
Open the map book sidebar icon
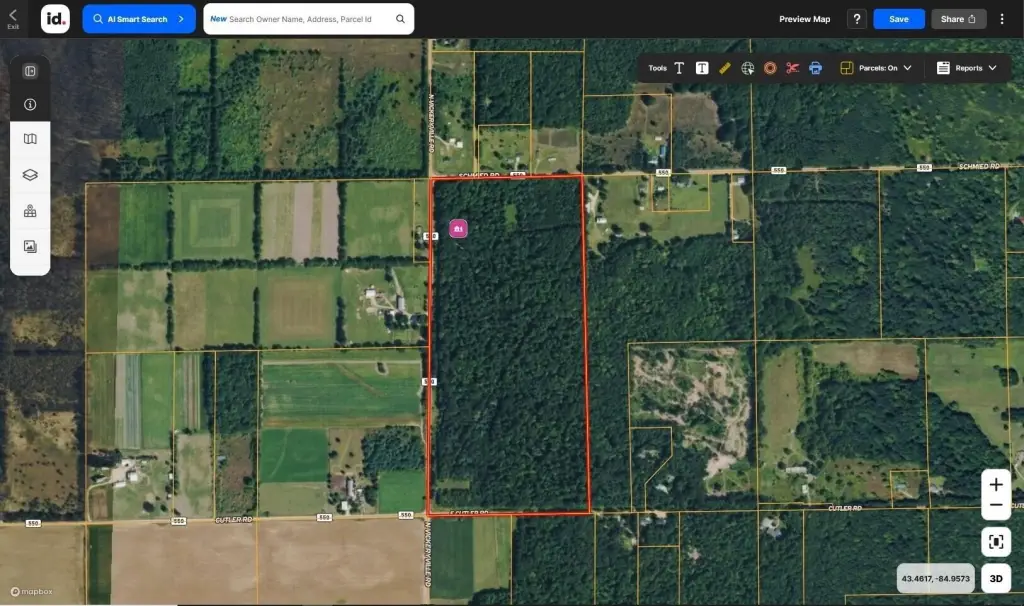[x=30, y=138]
